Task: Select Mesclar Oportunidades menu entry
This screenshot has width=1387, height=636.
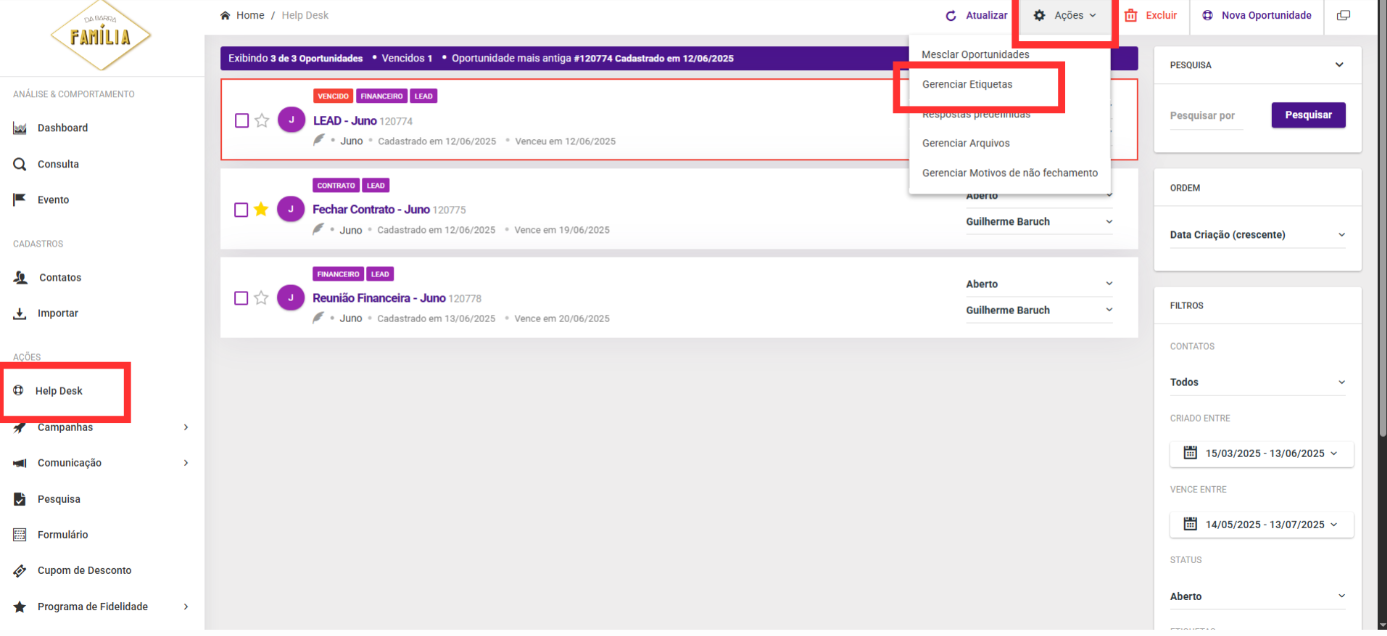Action: [974, 55]
